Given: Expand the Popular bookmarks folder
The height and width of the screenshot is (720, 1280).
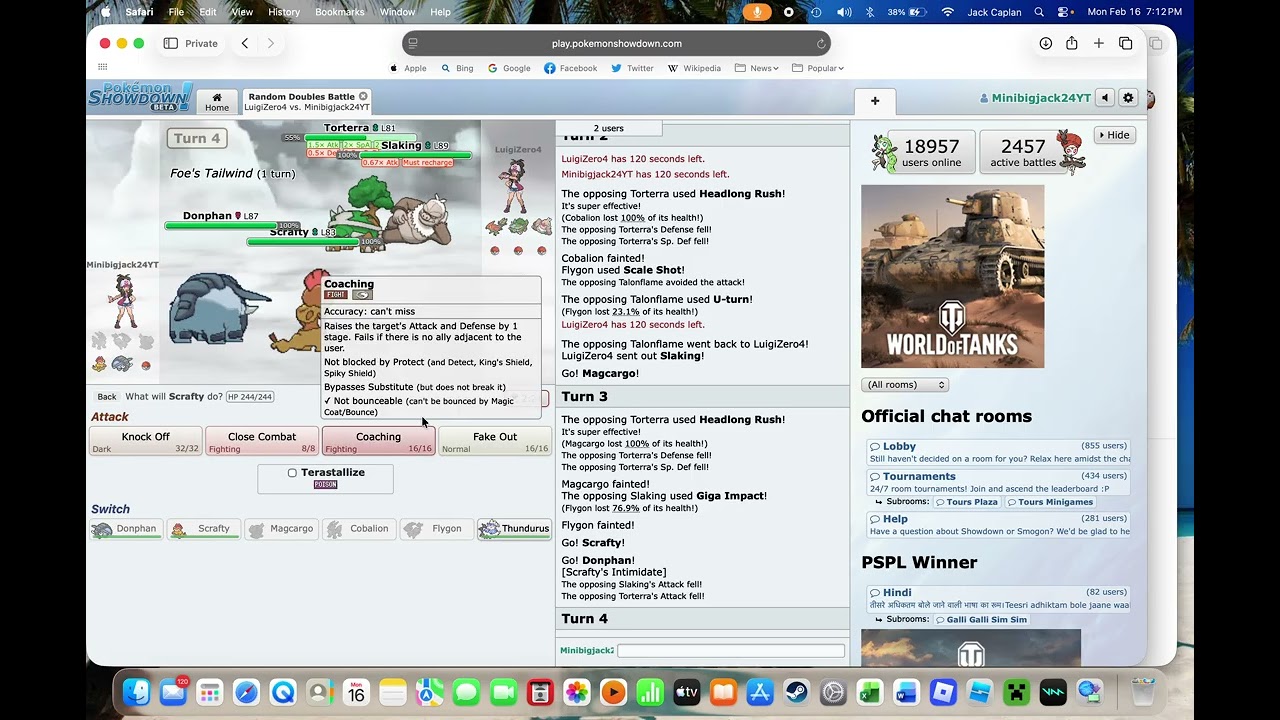Looking at the screenshot, I should tap(818, 68).
